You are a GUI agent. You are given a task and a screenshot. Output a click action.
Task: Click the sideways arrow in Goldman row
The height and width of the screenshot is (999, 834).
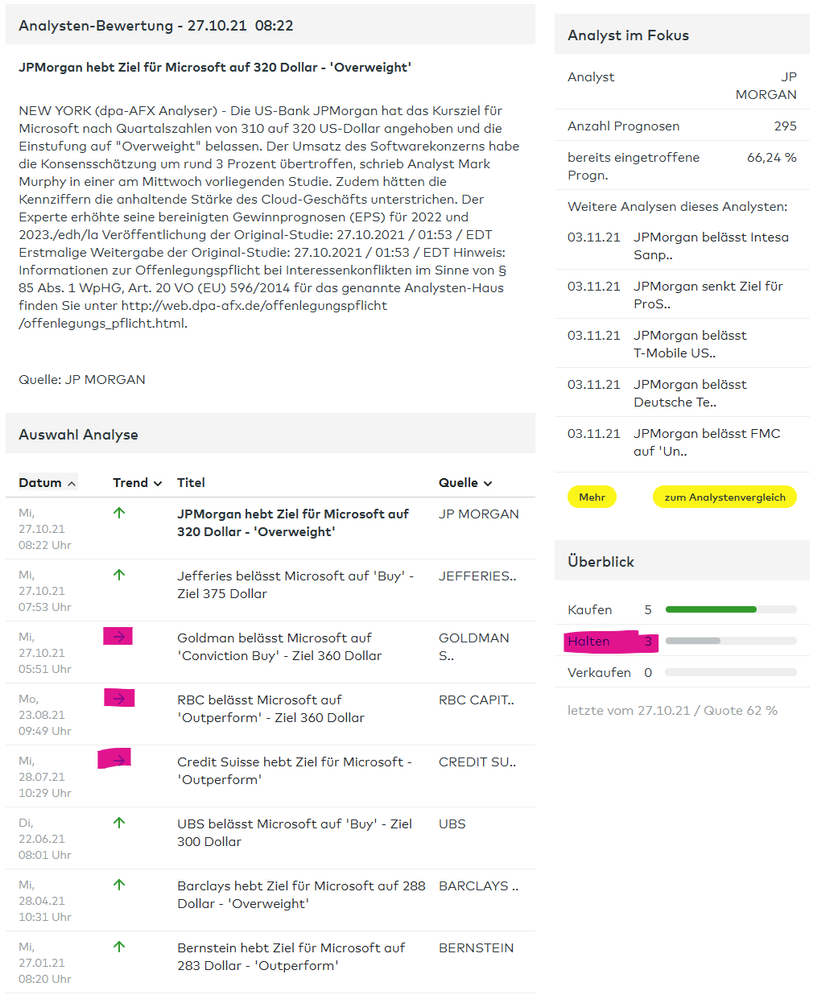pos(120,637)
